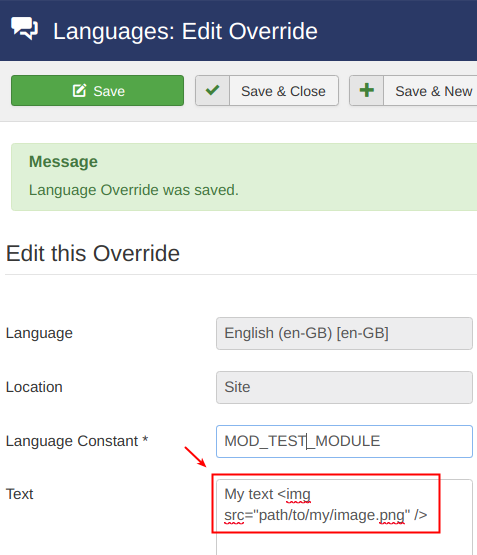Click the "Language Override was saved." message text
The height and width of the screenshot is (555, 477).
pos(134,190)
